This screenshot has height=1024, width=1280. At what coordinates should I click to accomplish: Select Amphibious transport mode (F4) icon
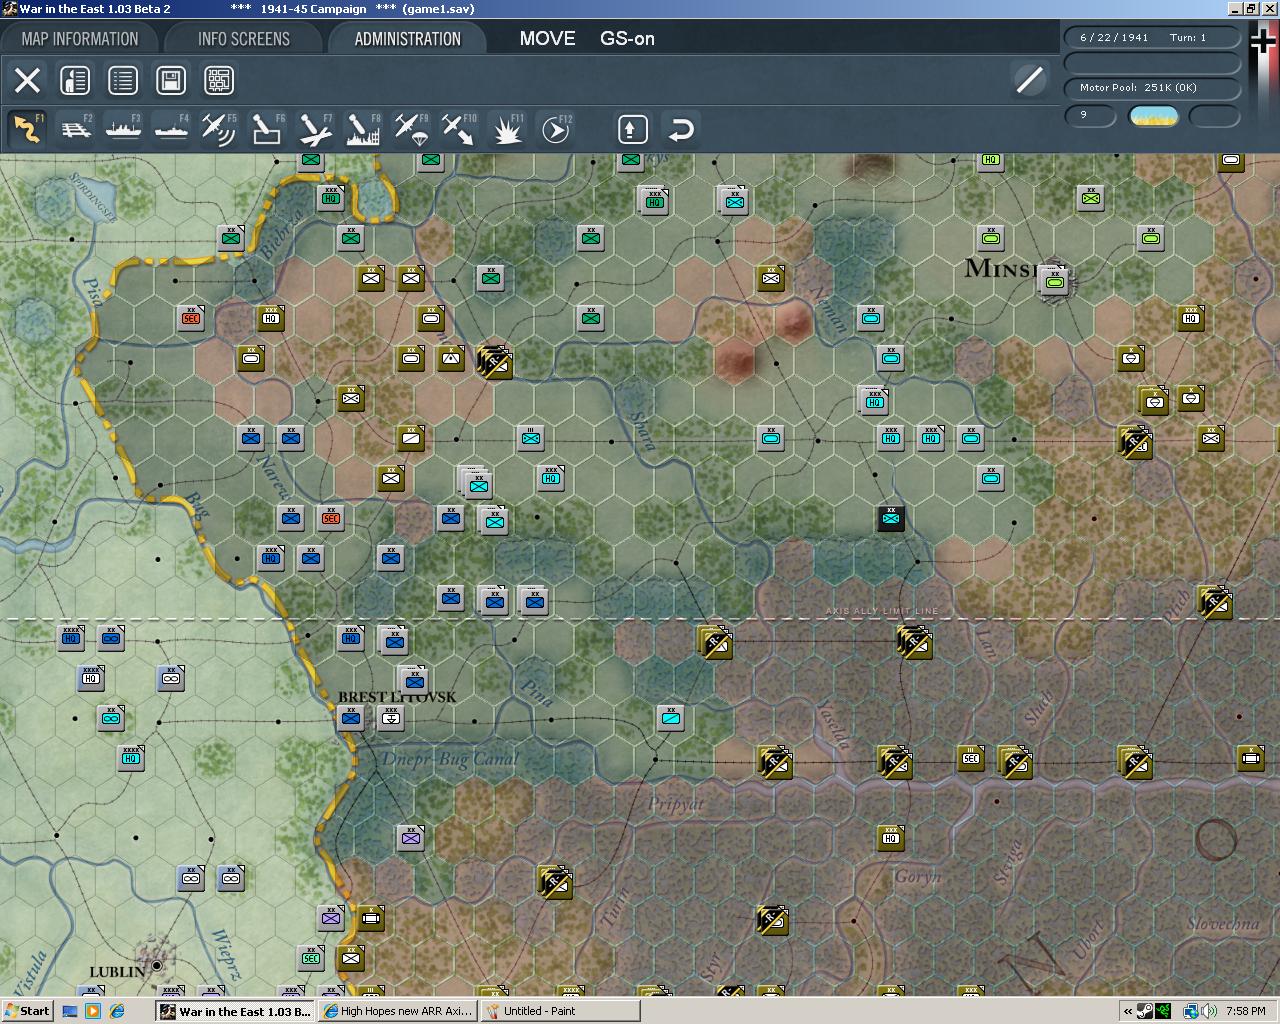click(x=171, y=129)
